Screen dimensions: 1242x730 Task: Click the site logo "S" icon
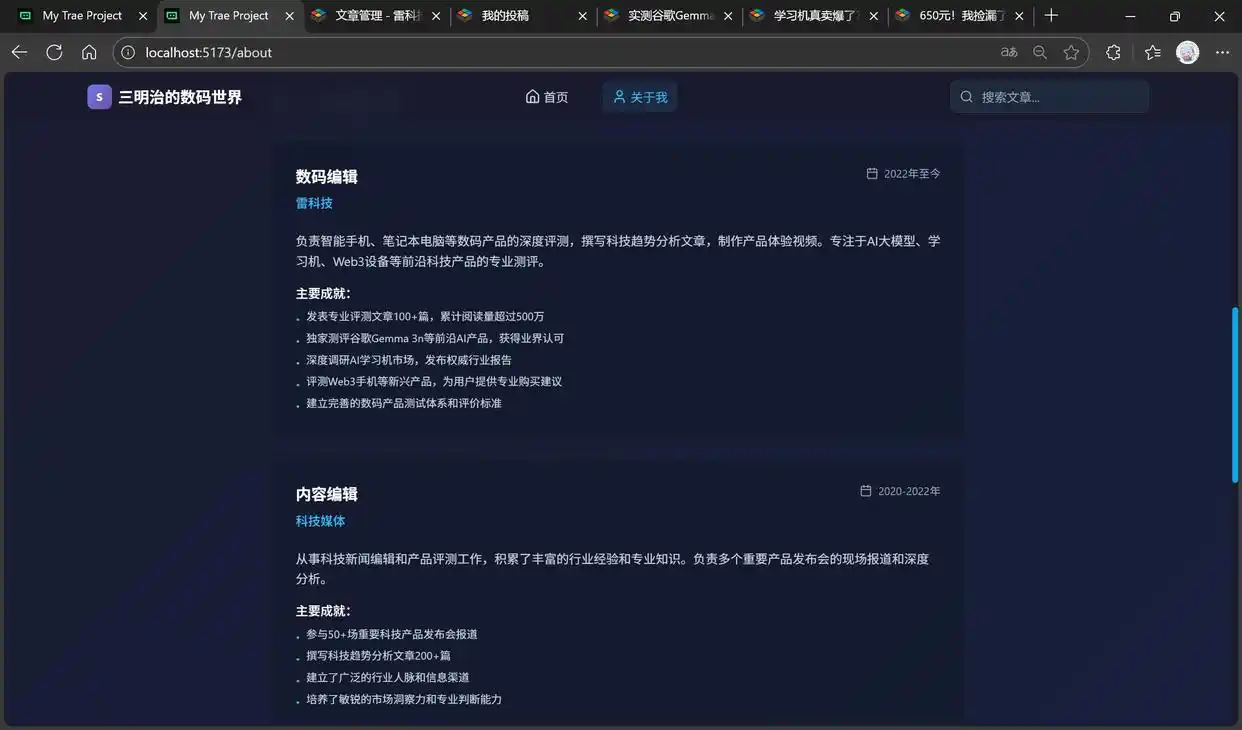pos(98,96)
